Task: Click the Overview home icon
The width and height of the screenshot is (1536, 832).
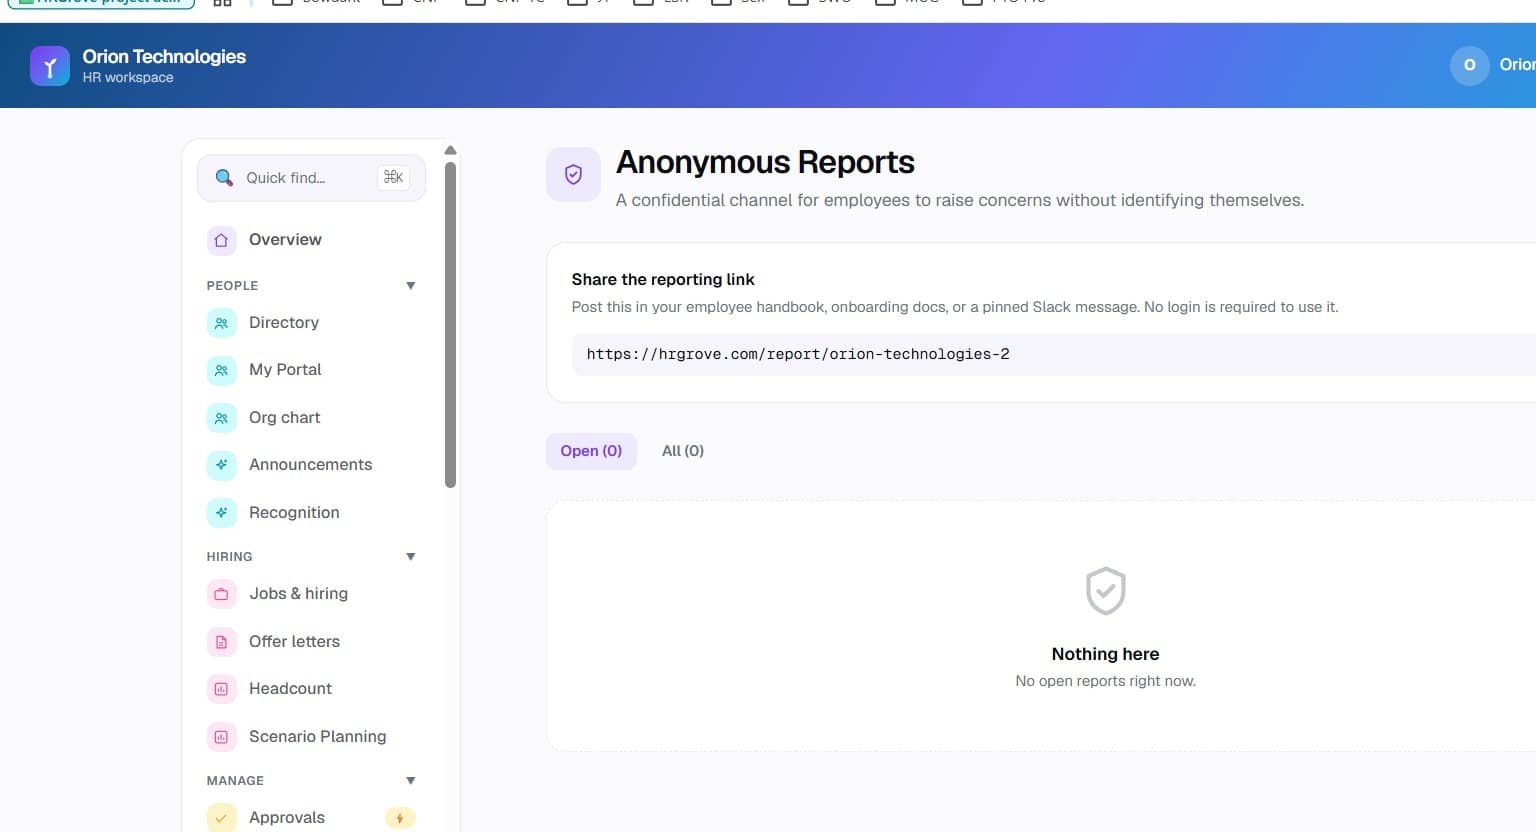Action: [x=222, y=240]
